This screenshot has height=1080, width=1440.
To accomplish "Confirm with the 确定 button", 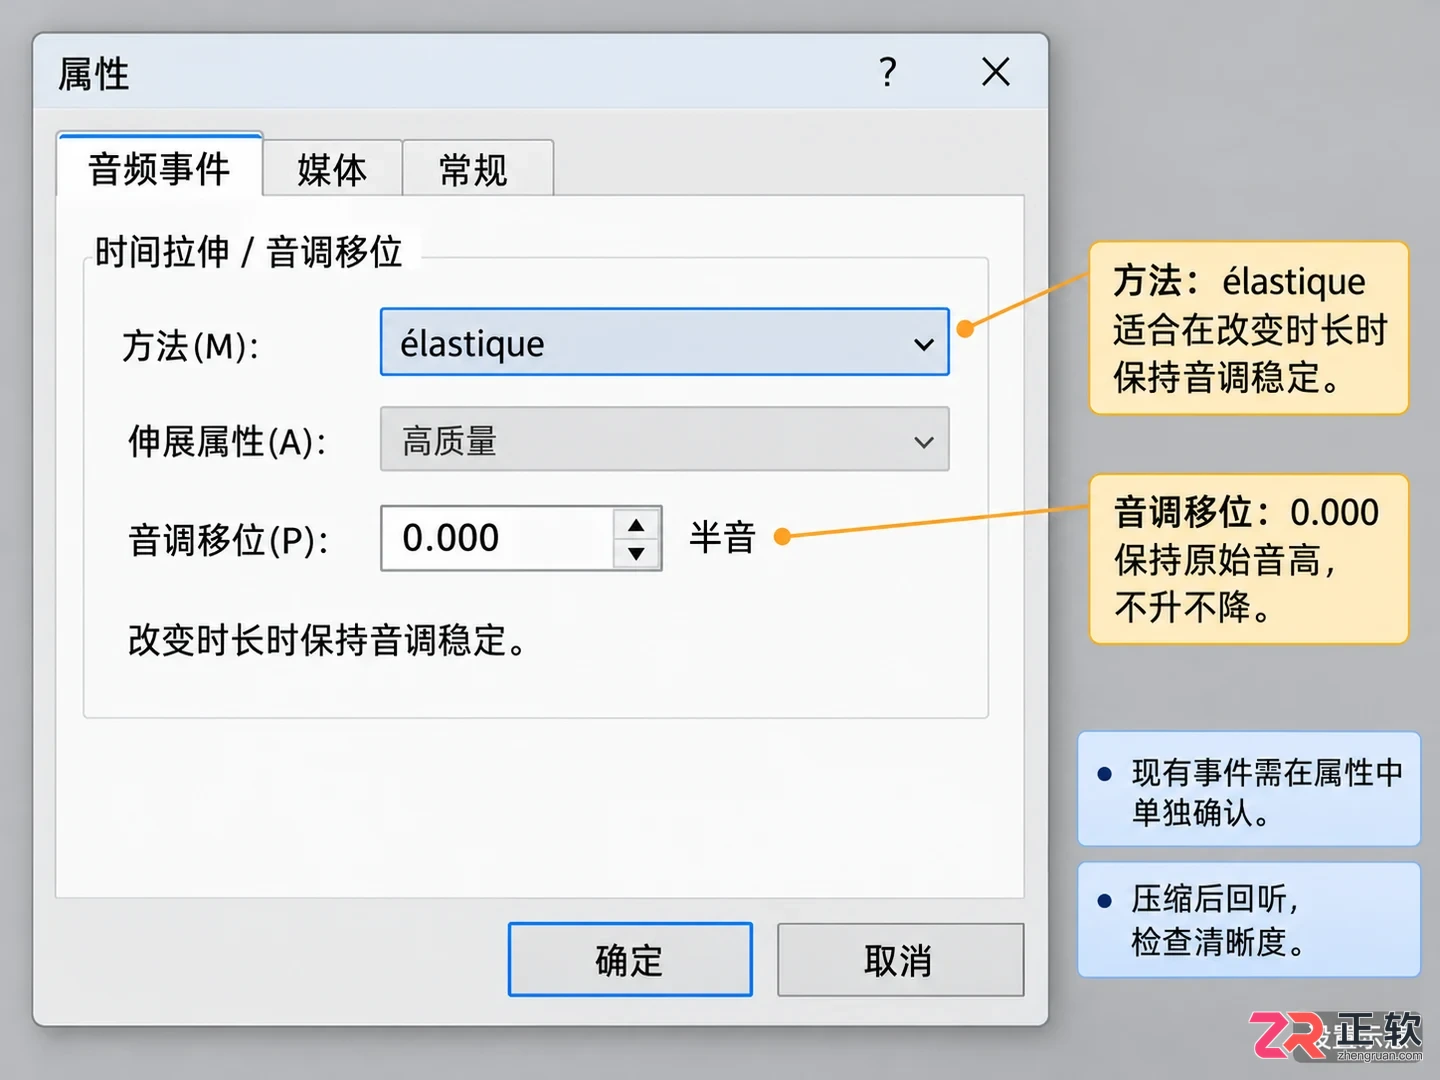I will [x=630, y=960].
